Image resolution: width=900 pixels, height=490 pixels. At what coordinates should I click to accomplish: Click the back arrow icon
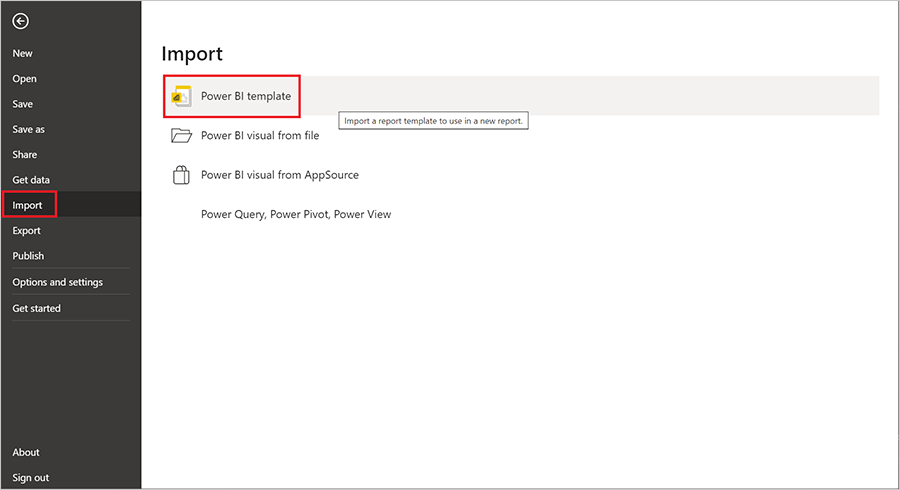[21, 21]
